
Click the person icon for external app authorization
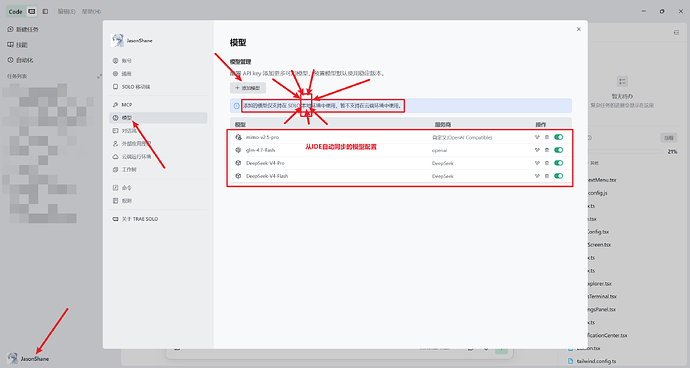pos(115,144)
